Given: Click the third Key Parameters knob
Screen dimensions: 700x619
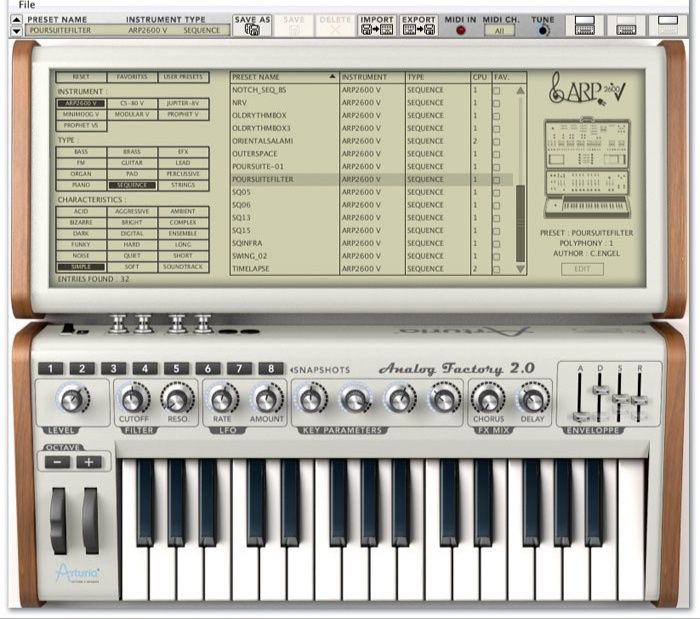Looking at the screenshot, I should 400,399.
